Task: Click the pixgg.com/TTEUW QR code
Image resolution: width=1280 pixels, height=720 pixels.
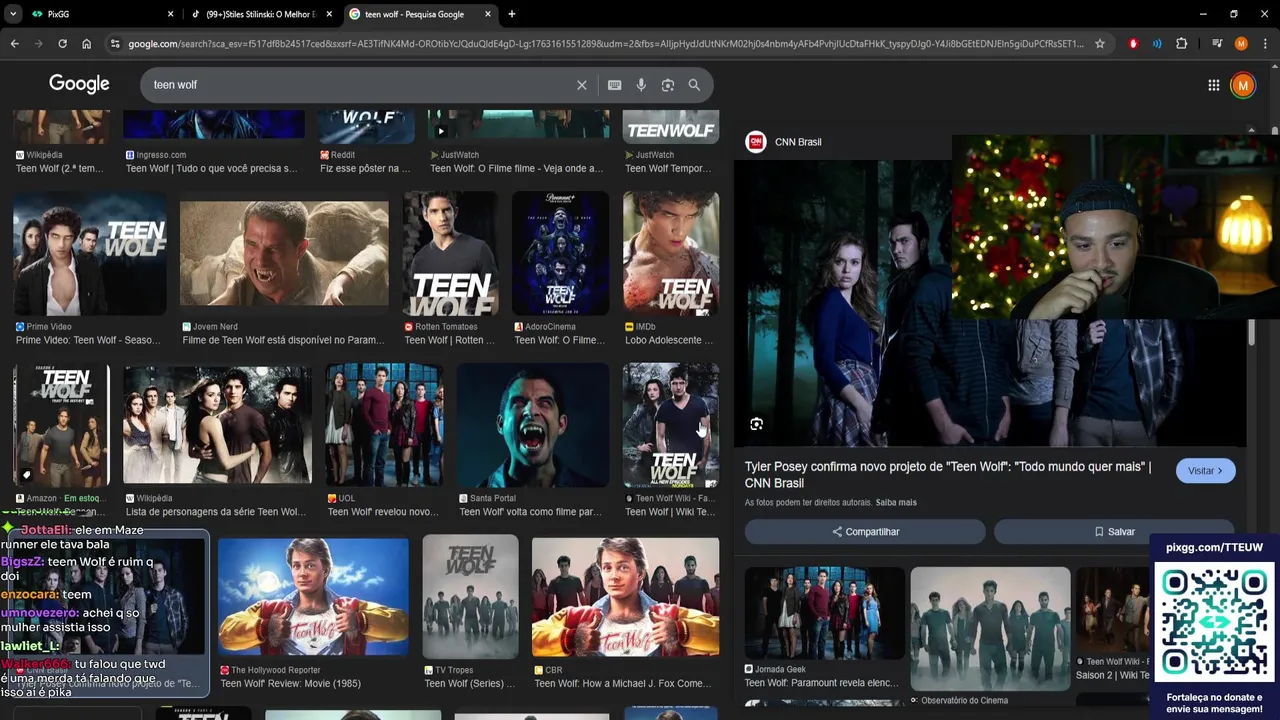Action: click(1215, 622)
